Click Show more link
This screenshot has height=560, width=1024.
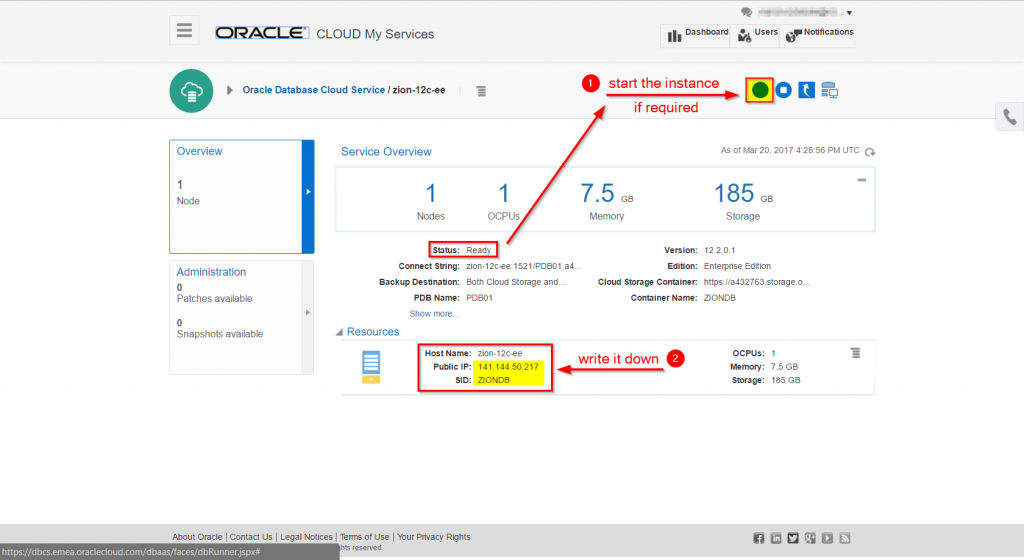click(x=434, y=314)
